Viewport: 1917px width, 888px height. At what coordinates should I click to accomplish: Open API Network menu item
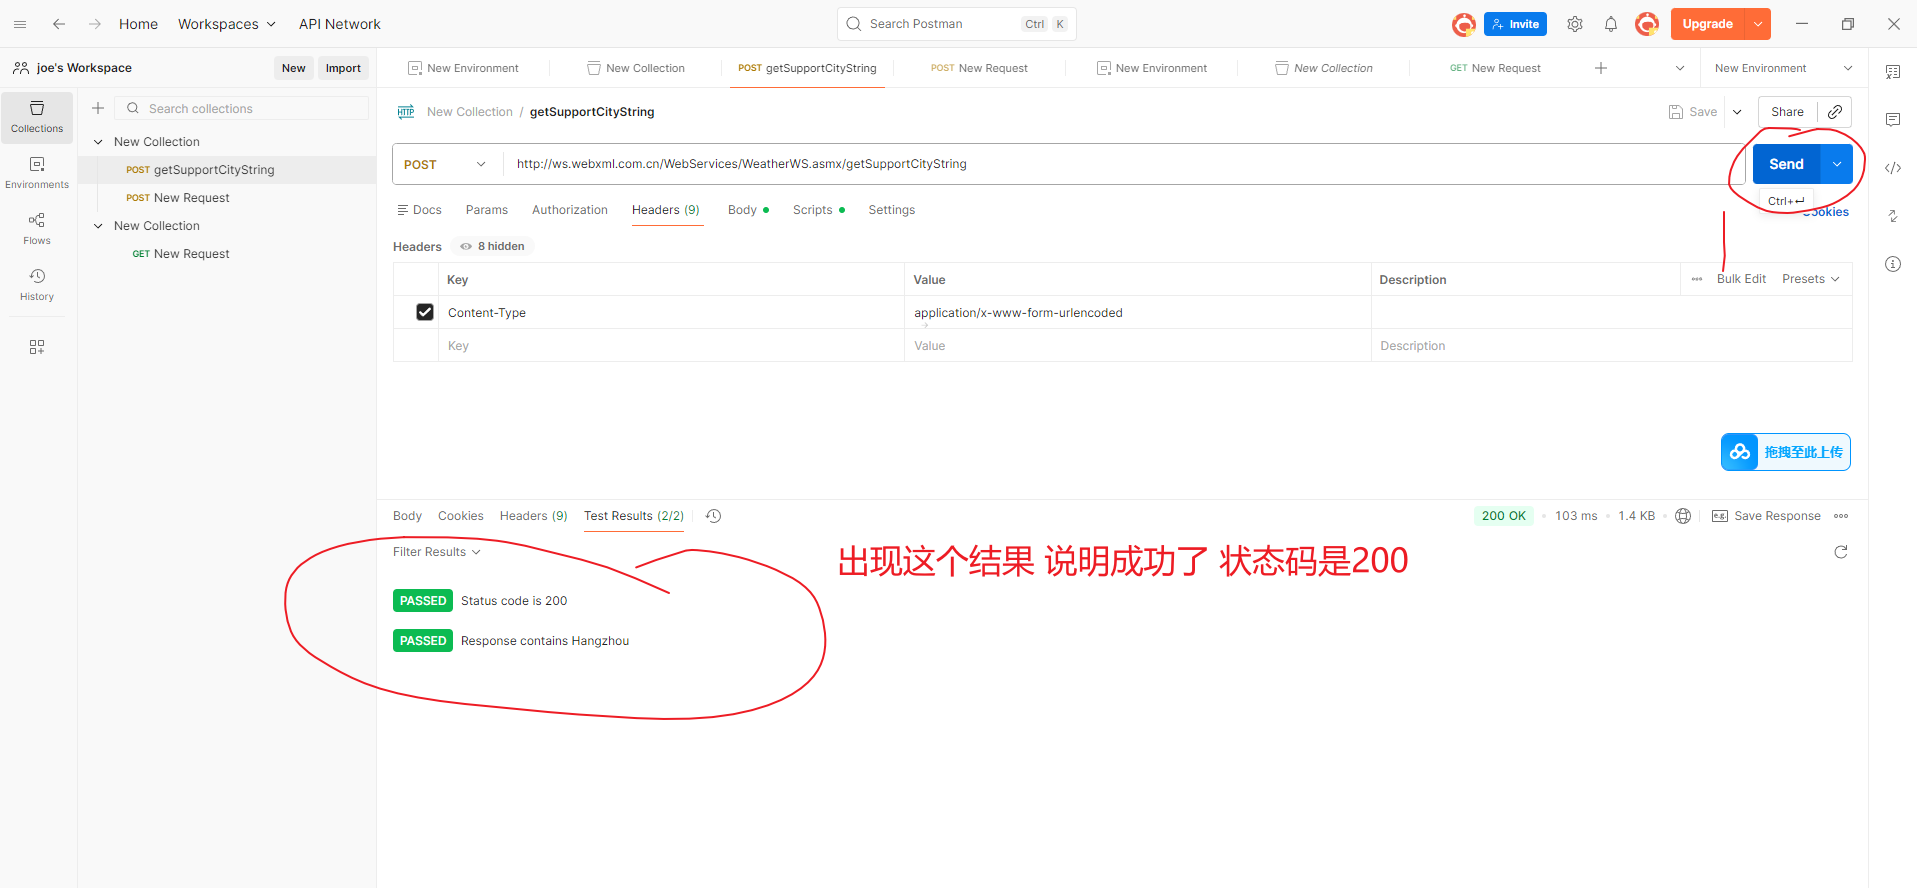click(340, 24)
